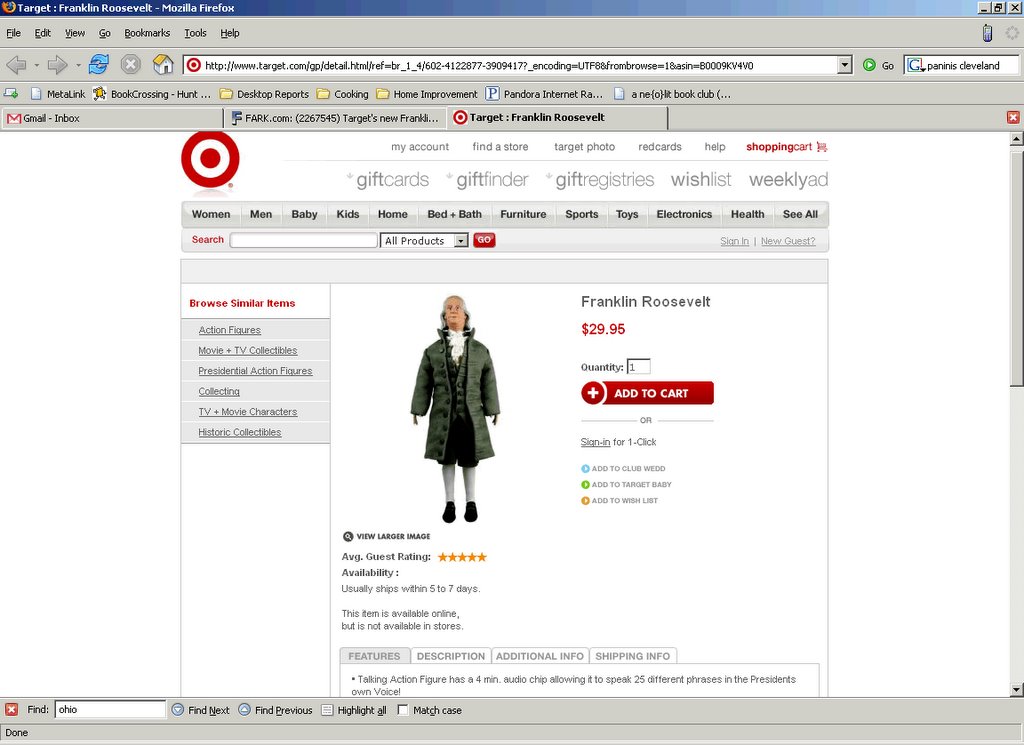1024x745 pixels.
Task: Open the Bed + Bath category
Action: point(455,214)
